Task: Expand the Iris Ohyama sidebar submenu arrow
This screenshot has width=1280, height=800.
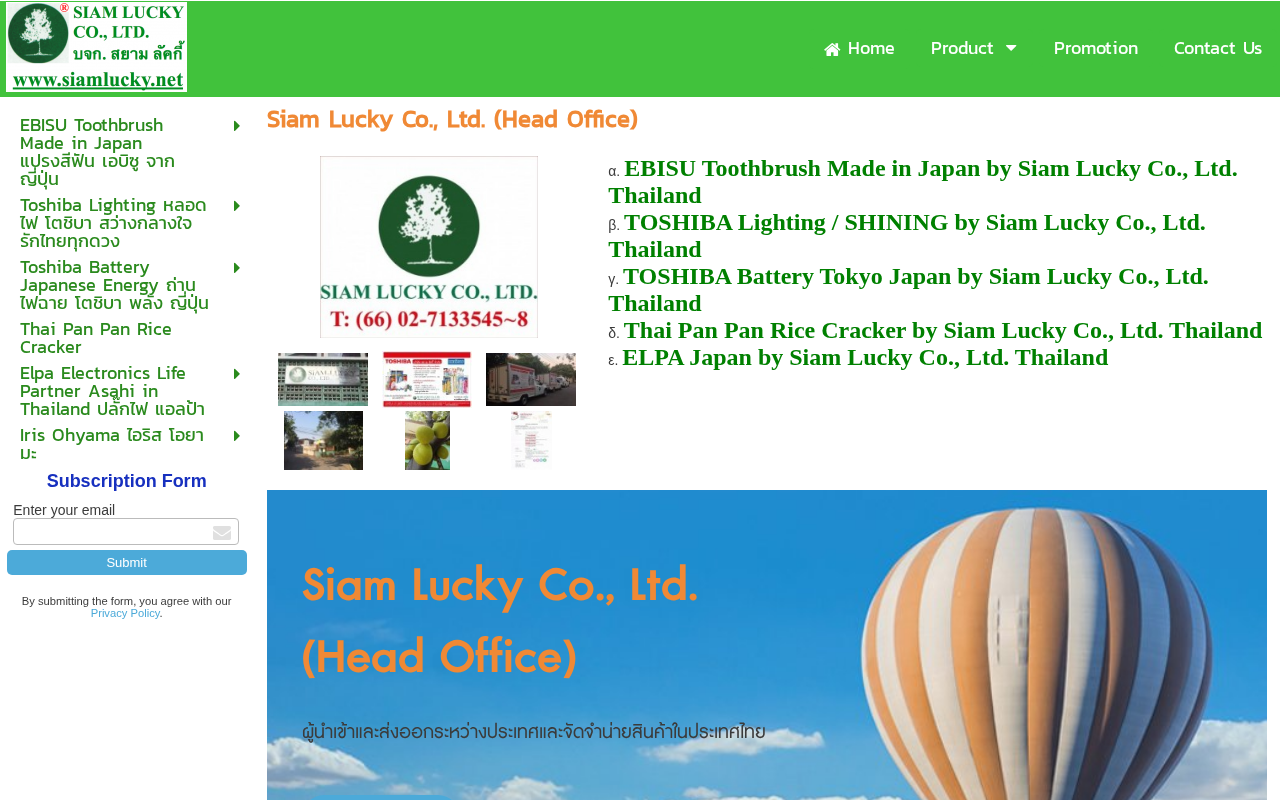Action: click(x=237, y=436)
